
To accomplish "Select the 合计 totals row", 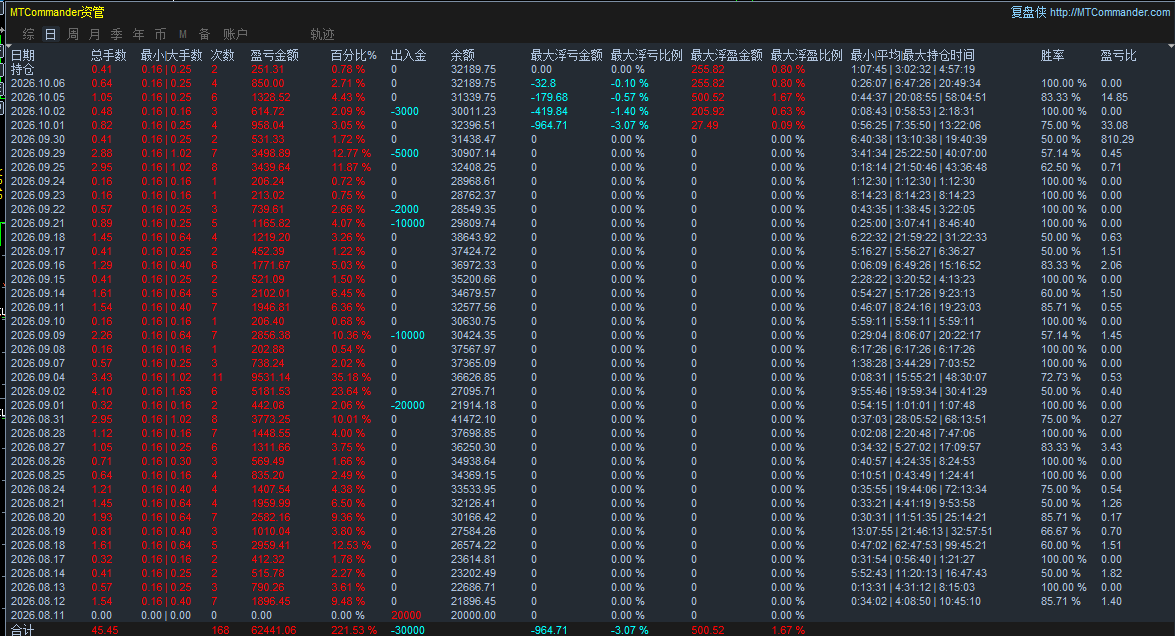I will point(588,630).
